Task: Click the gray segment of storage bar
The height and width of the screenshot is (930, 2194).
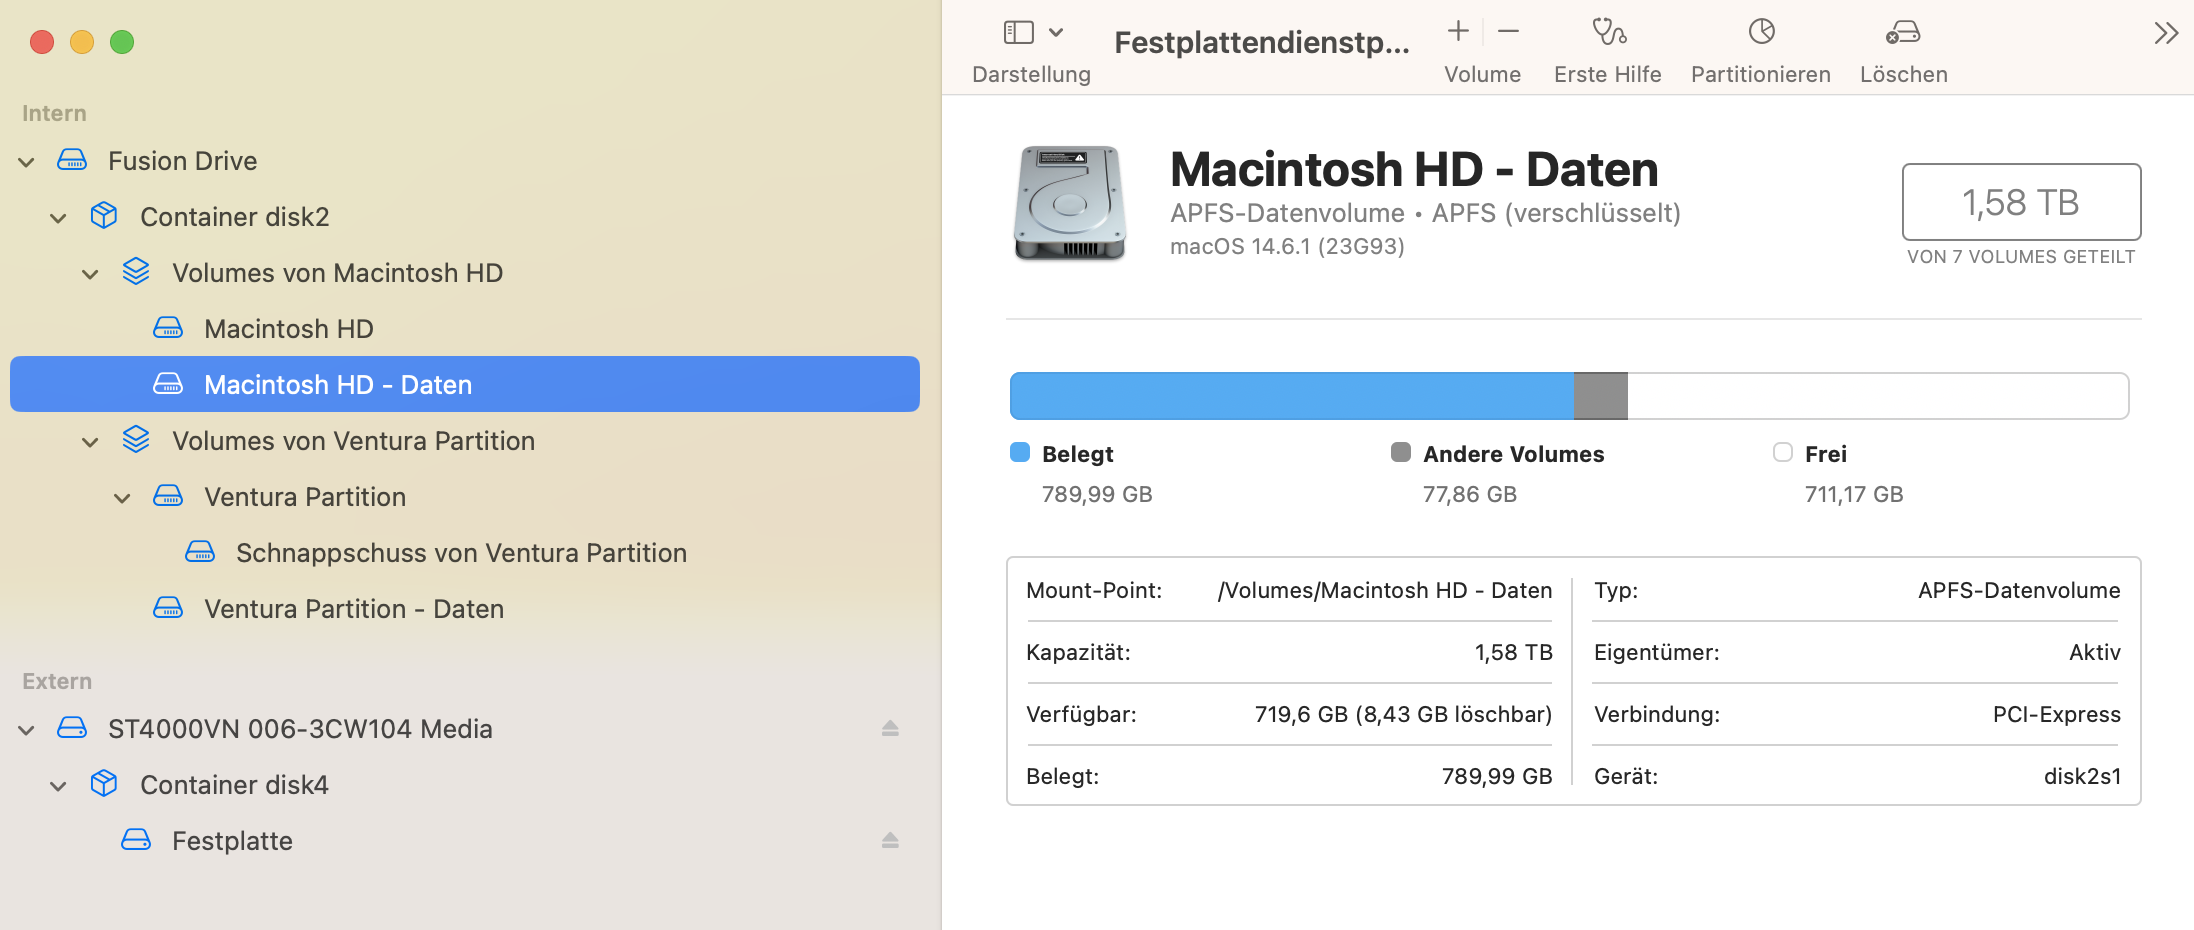Action: click(1601, 396)
